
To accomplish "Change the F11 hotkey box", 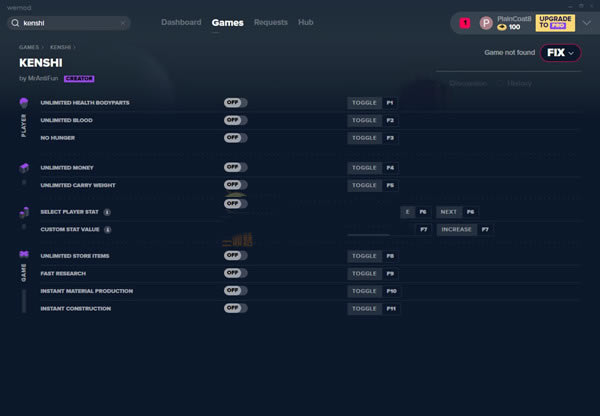I will (x=391, y=309).
